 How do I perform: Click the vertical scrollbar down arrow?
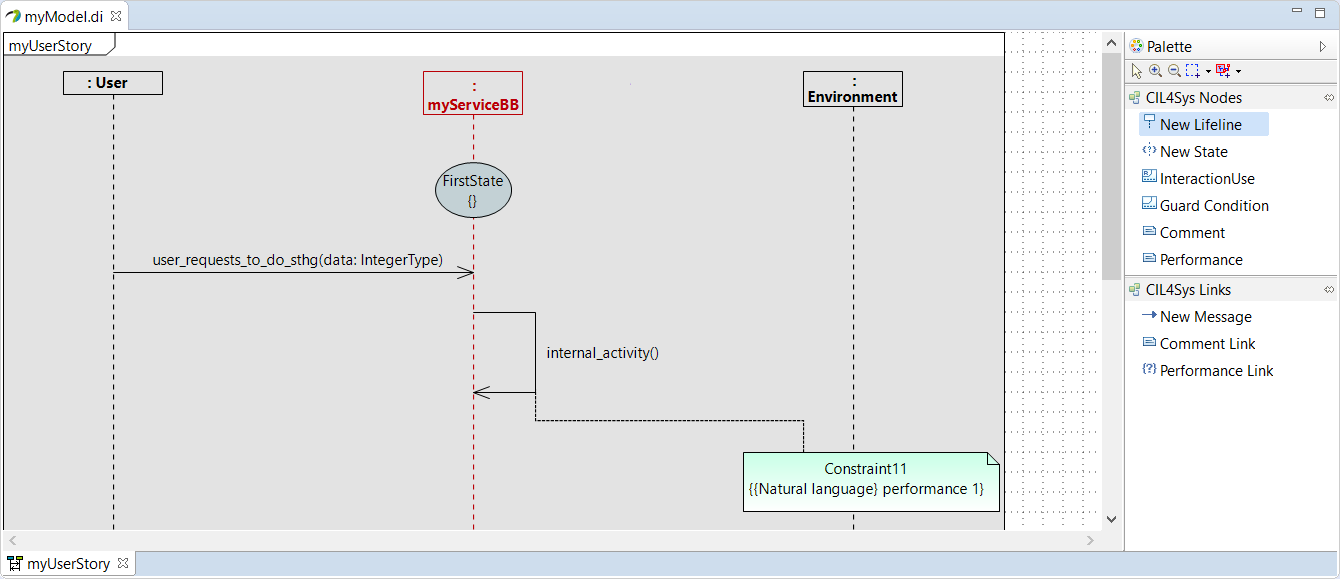pyautogui.click(x=1112, y=519)
